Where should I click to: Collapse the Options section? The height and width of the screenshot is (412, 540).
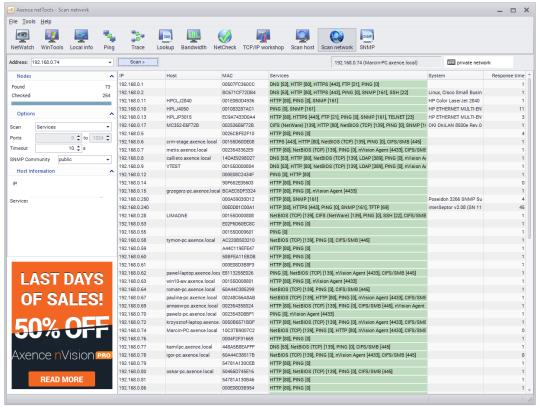tap(111, 114)
